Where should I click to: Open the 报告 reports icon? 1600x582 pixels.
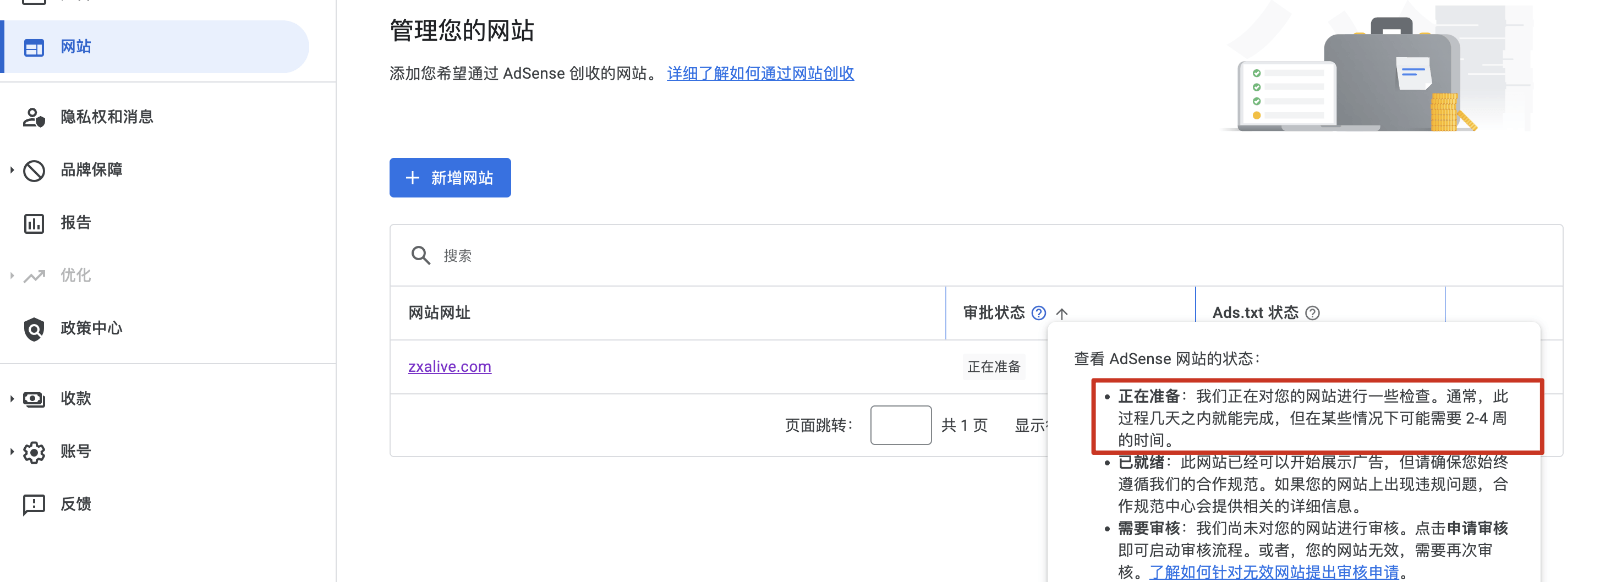click(34, 222)
